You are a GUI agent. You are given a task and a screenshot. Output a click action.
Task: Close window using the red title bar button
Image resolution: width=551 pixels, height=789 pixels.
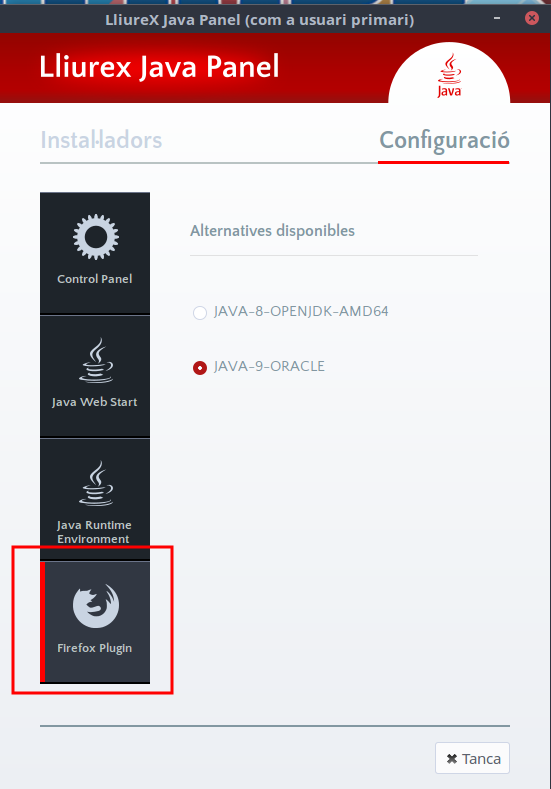click(x=531, y=19)
